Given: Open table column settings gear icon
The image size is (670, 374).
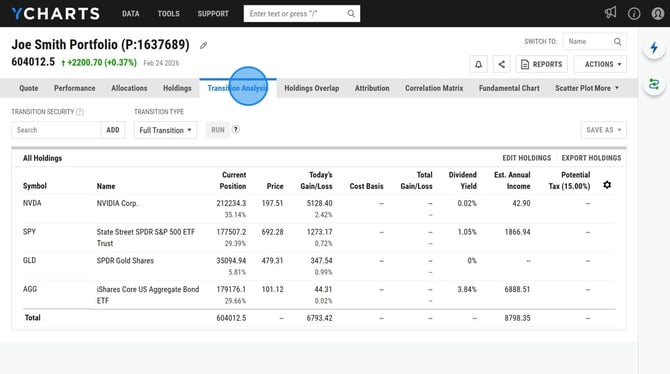Looking at the screenshot, I should tap(607, 185).
